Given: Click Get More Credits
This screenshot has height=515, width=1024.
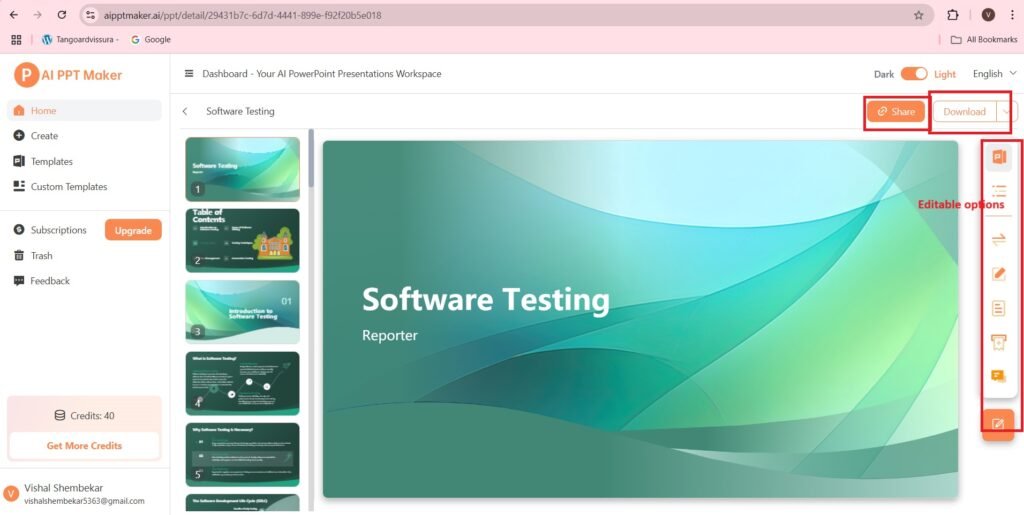Looking at the screenshot, I should pos(84,446).
